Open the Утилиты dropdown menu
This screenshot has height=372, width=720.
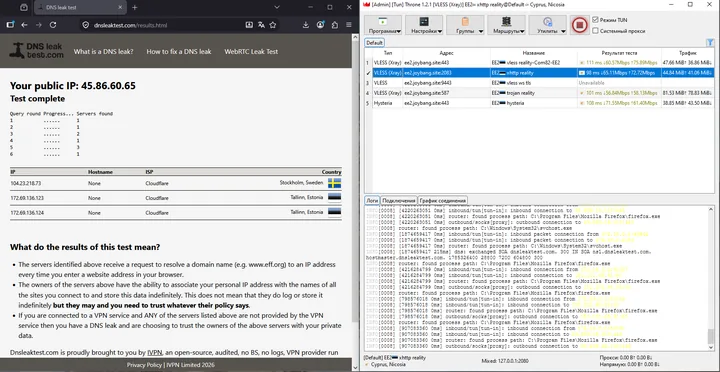tap(547, 25)
